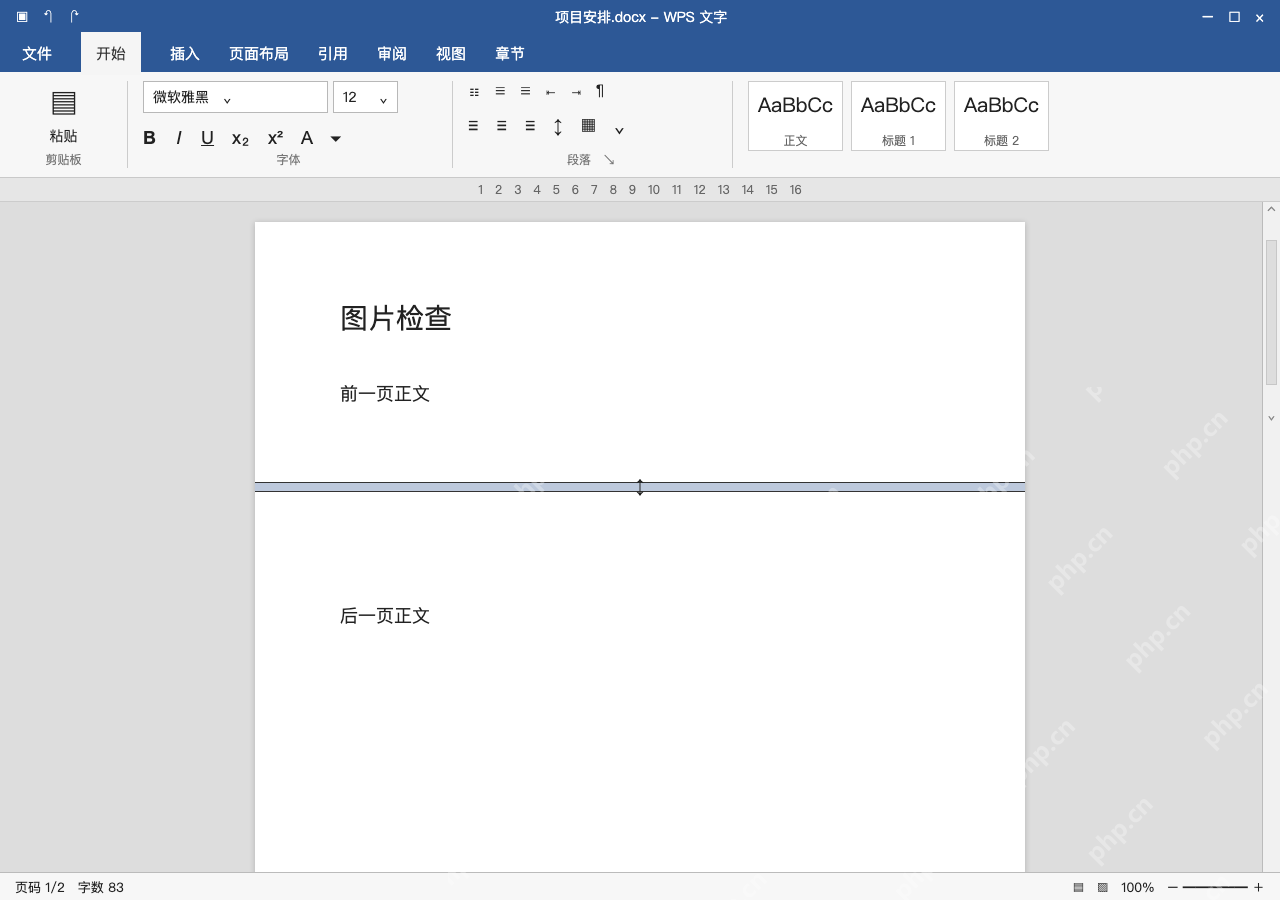Open the 视图 tab
The width and height of the screenshot is (1280, 900).
[x=451, y=54]
